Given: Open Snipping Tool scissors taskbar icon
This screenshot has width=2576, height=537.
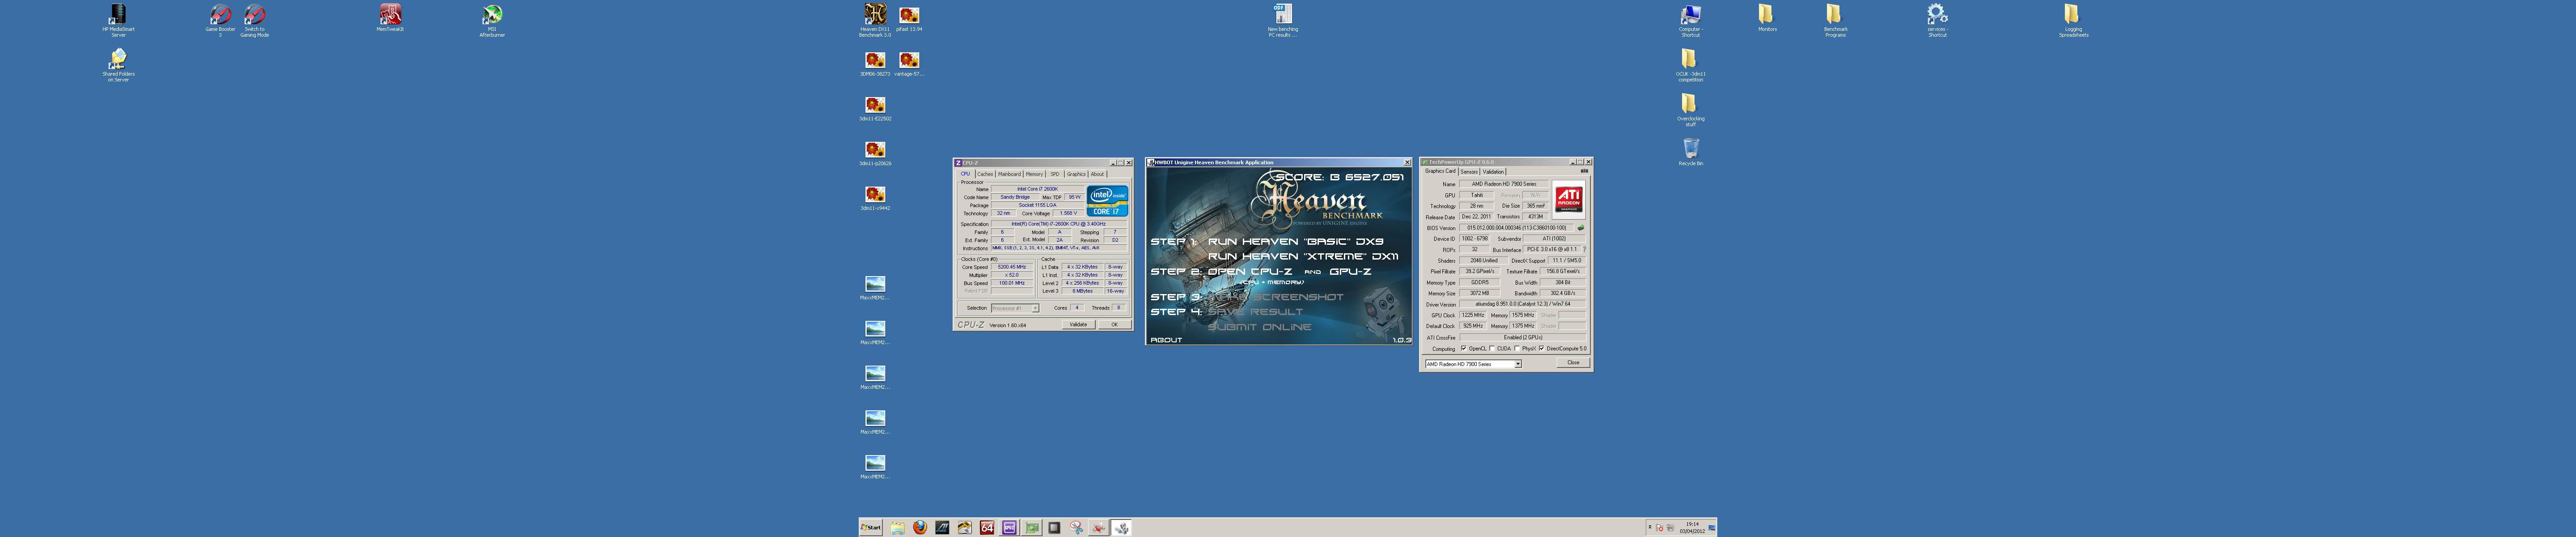Looking at the screenshot, I should pyautogui.click(x=1077, y=527).
